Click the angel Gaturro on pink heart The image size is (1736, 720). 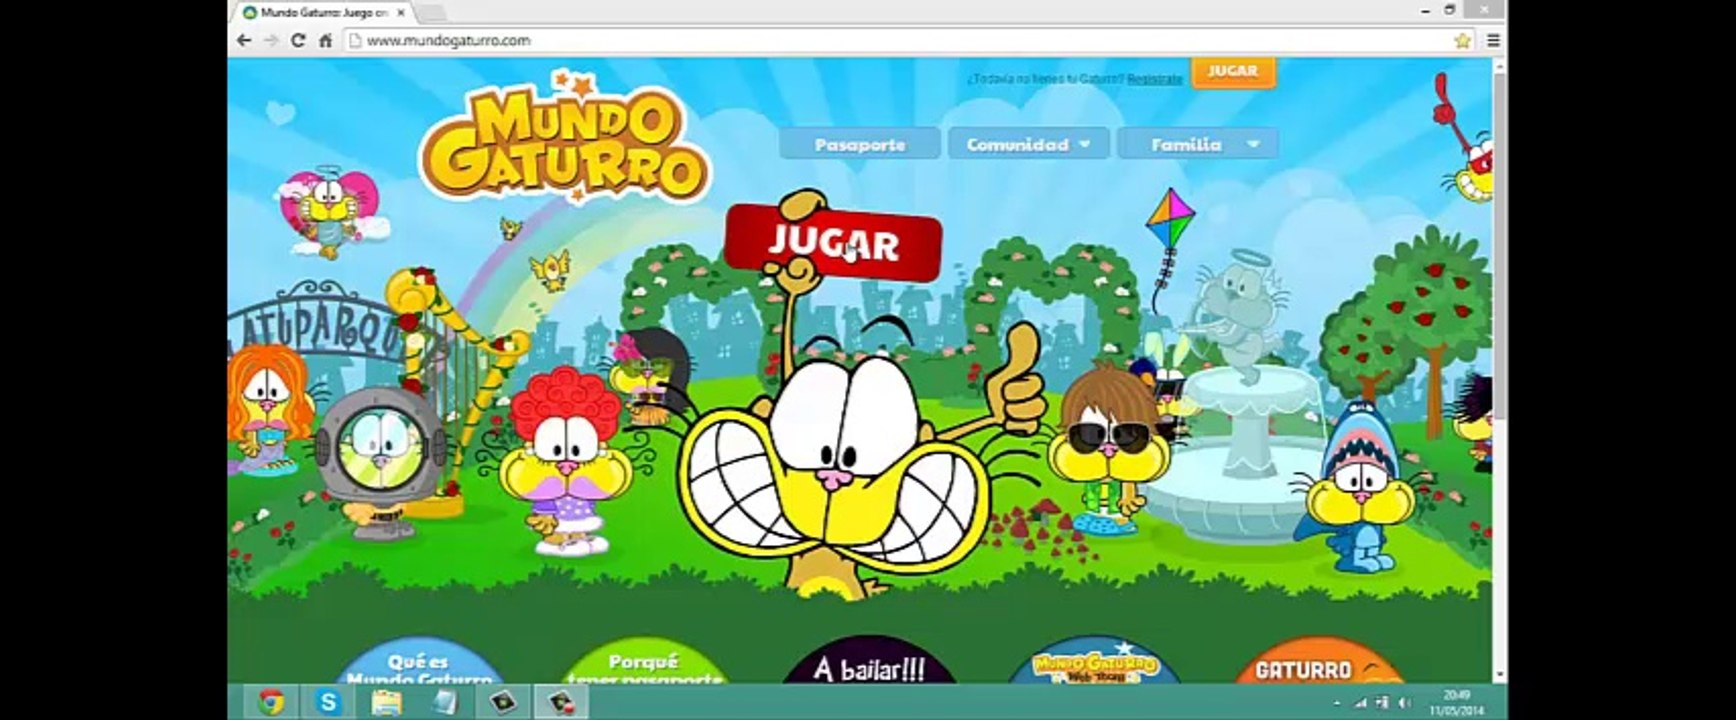tap(327, 211)
